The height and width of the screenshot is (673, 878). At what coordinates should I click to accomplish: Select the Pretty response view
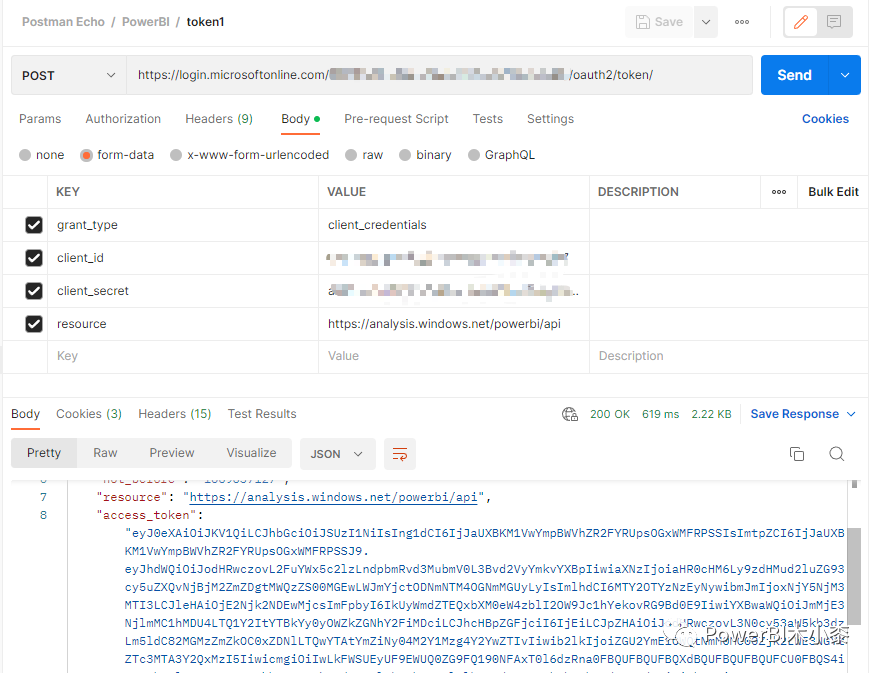click(44, 453)
